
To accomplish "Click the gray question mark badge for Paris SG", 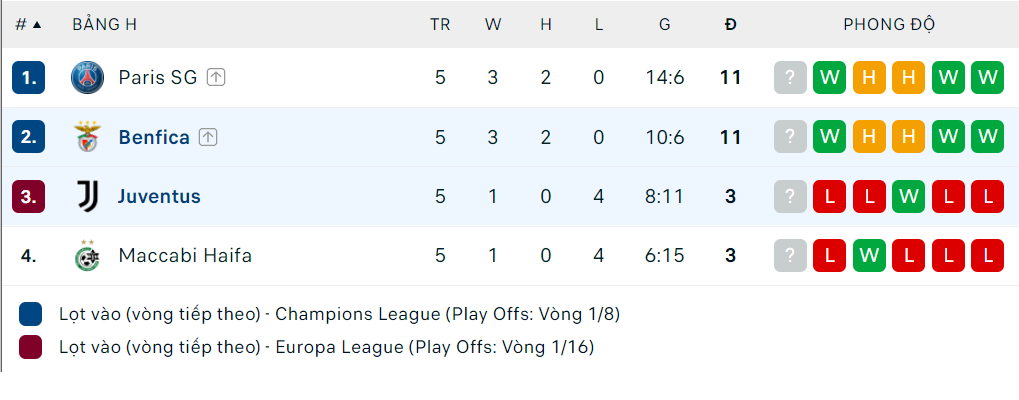I will [790, 78].
